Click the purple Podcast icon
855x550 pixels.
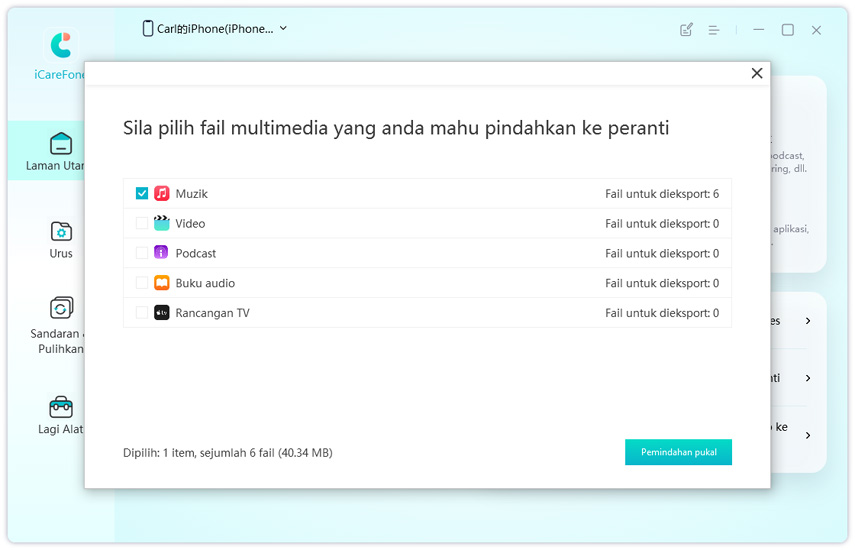point(162,253)
